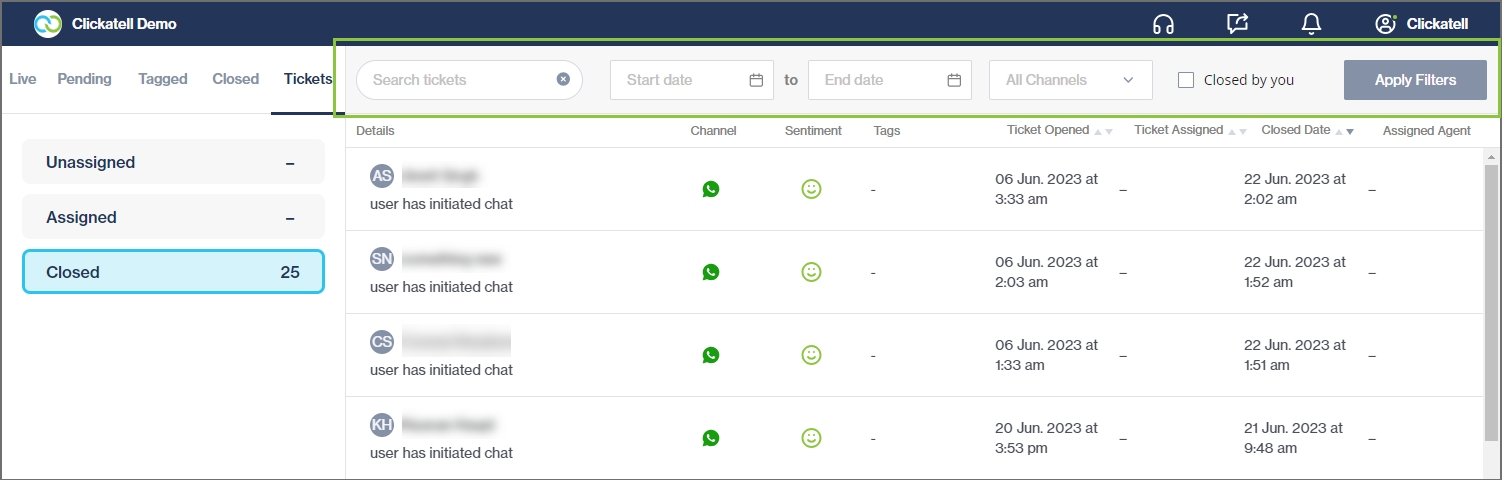
Task: Open the chat transfer icon in header
Action: [x=1237, y=24]
